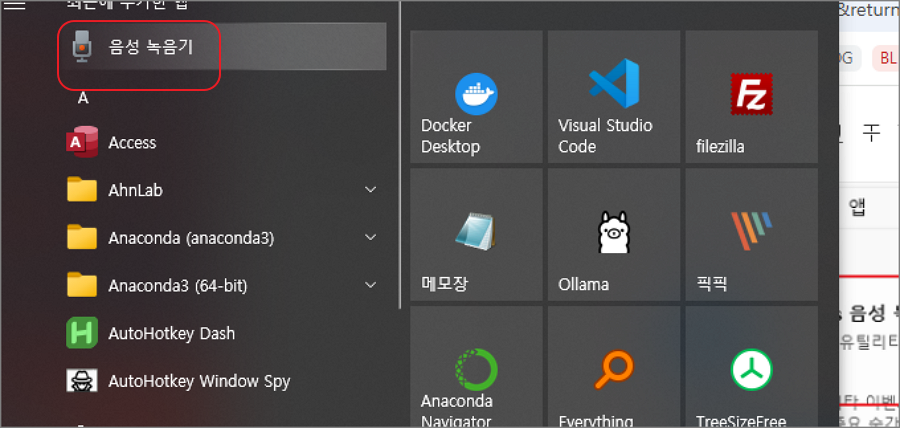
Task: Select AutoHotkey Window Spy label text
Action: (x=199, y=381)
